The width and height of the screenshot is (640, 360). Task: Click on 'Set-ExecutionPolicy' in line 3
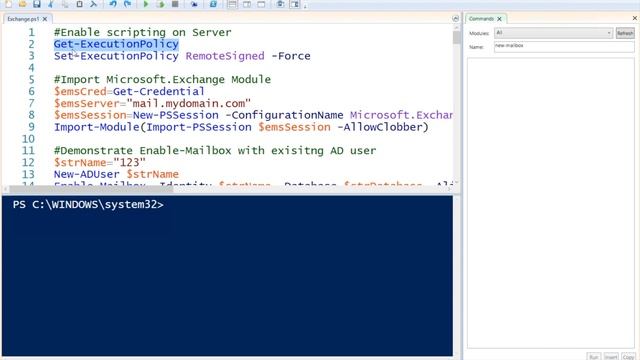pyautogui.click(x=116, y=56)
